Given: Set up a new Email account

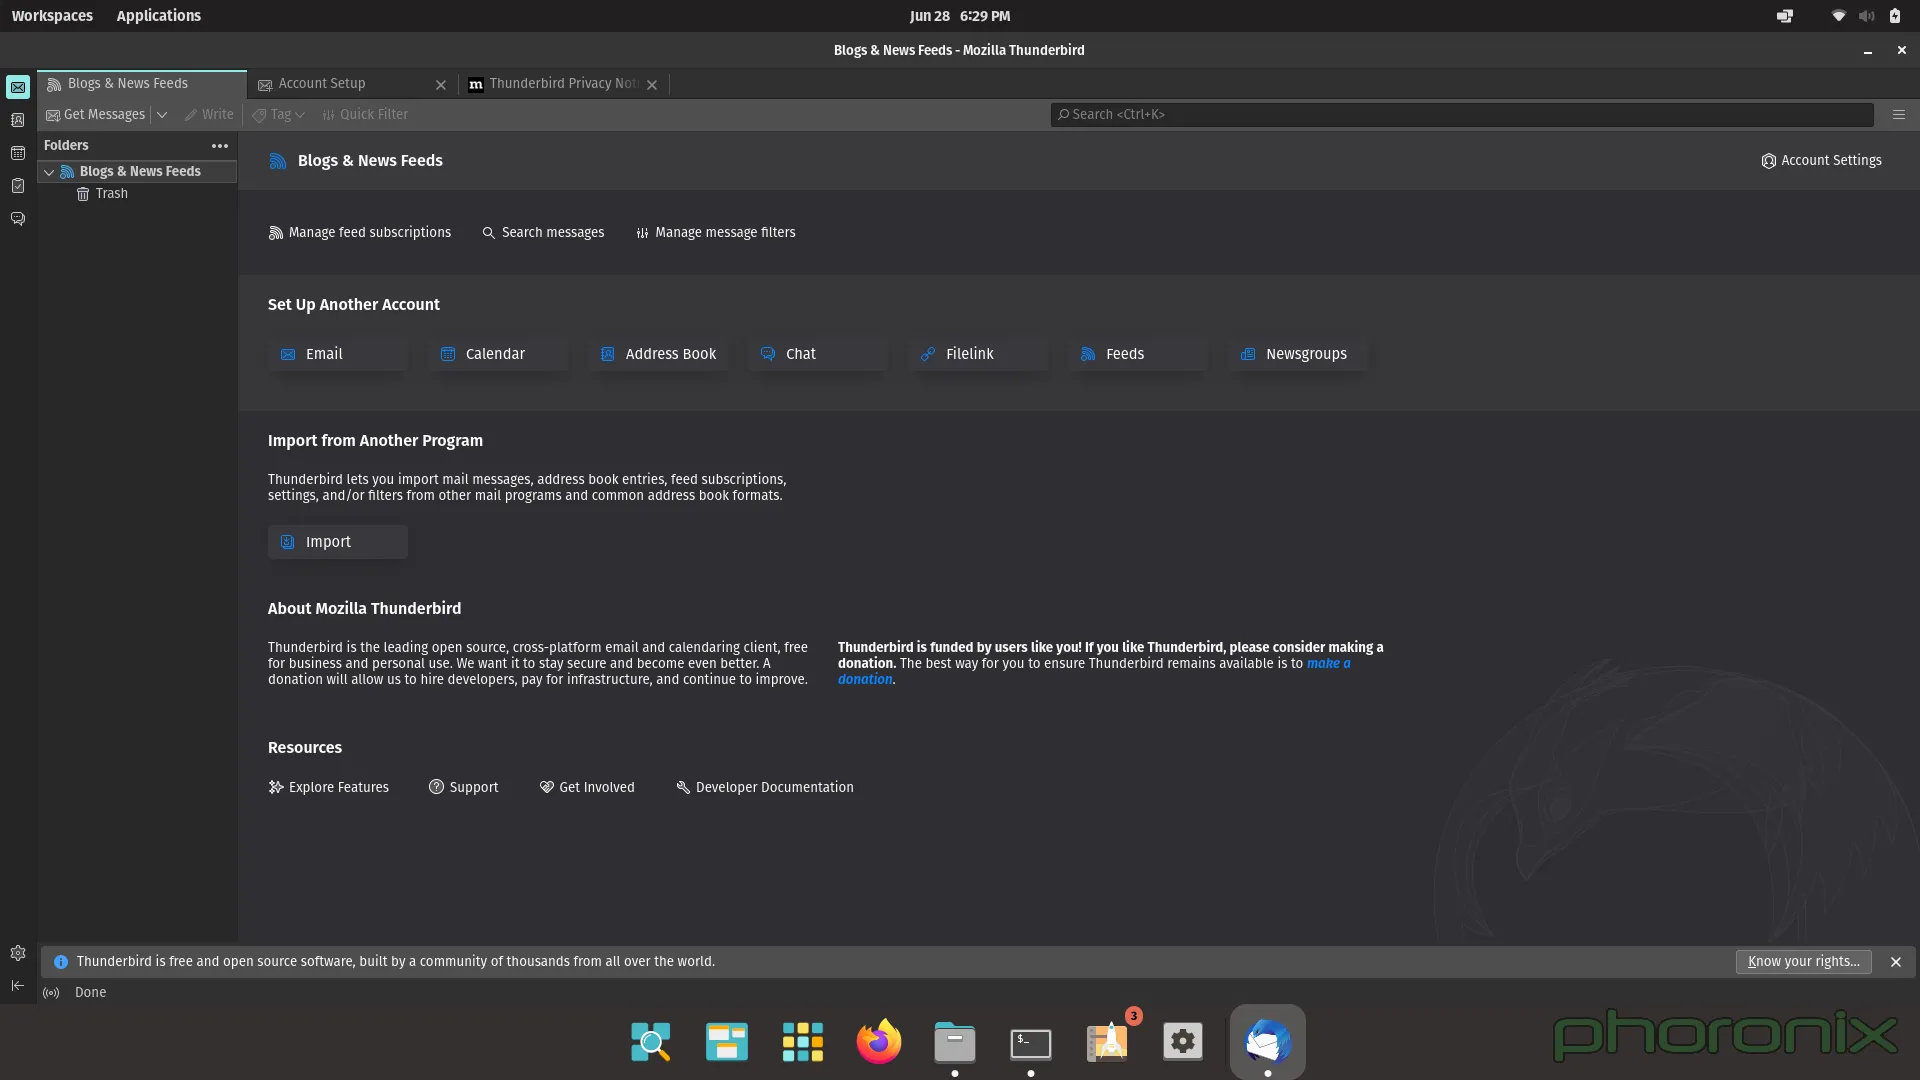Looking at the screenshot, I should point(338,354).
